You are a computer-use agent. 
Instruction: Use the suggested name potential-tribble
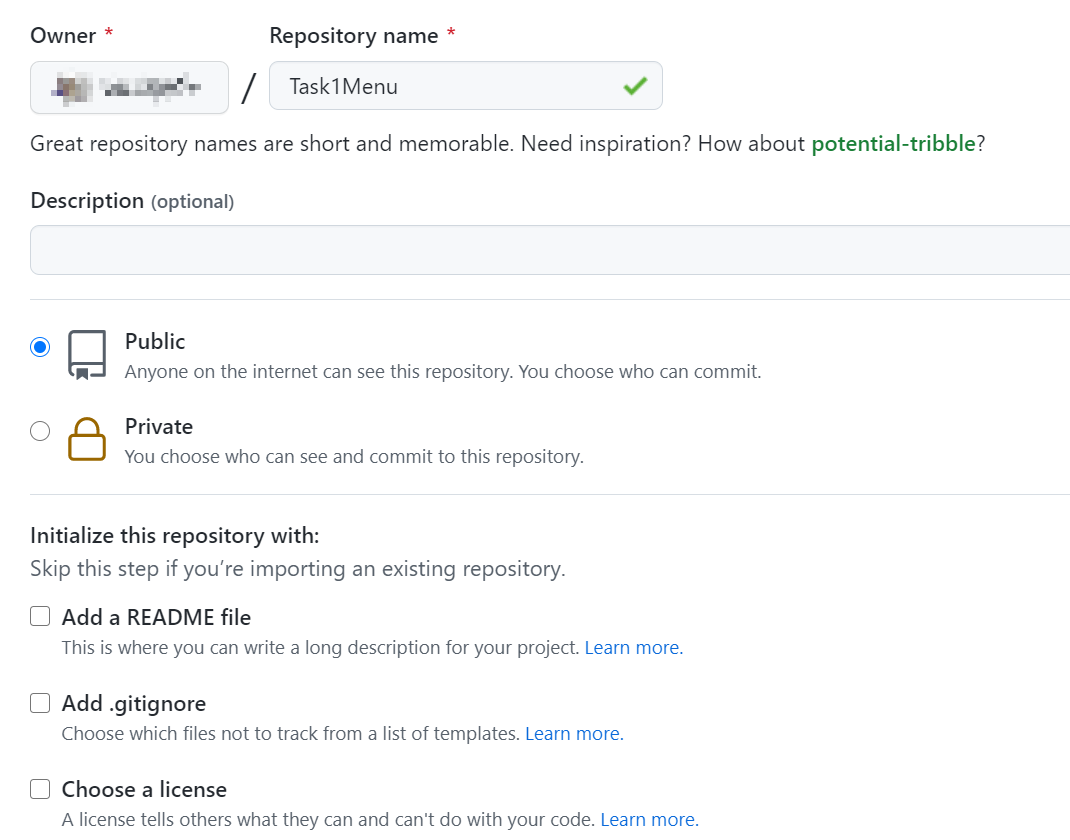[x=893, y=144]
